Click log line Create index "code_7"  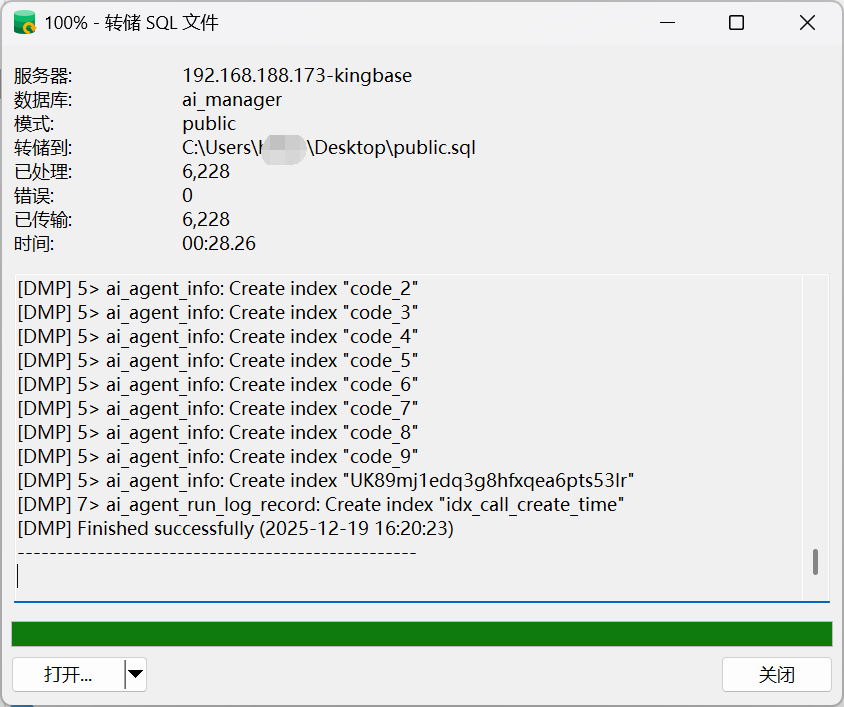coord(218,408)
